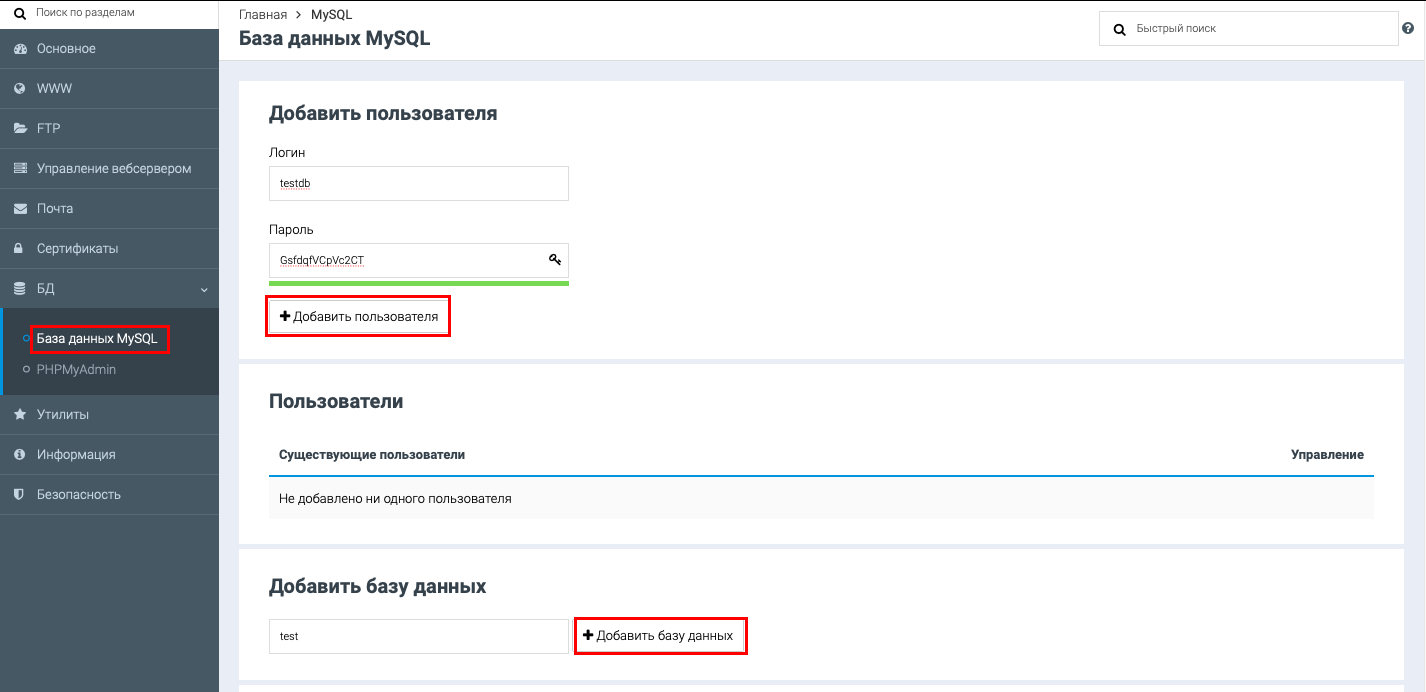Click the envelope icon beside Почта

click(19, 209)
